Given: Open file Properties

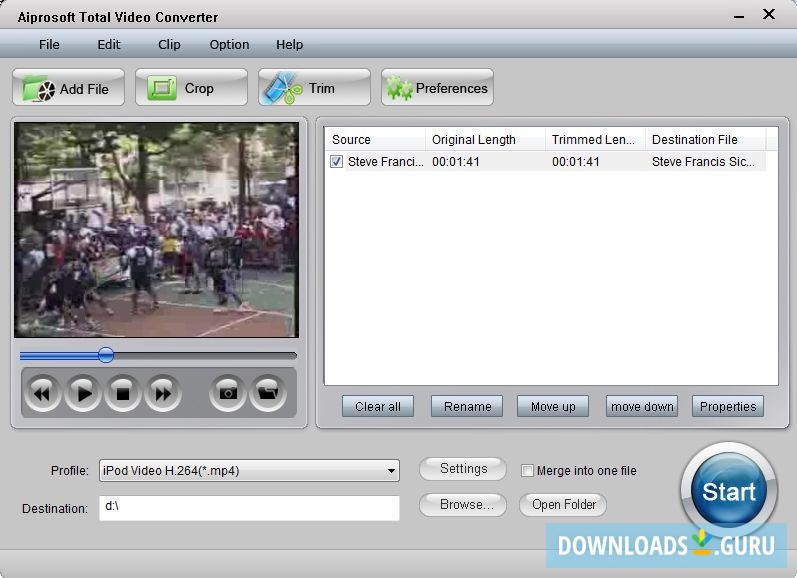Looking at the screenshot, I should 728,407.
